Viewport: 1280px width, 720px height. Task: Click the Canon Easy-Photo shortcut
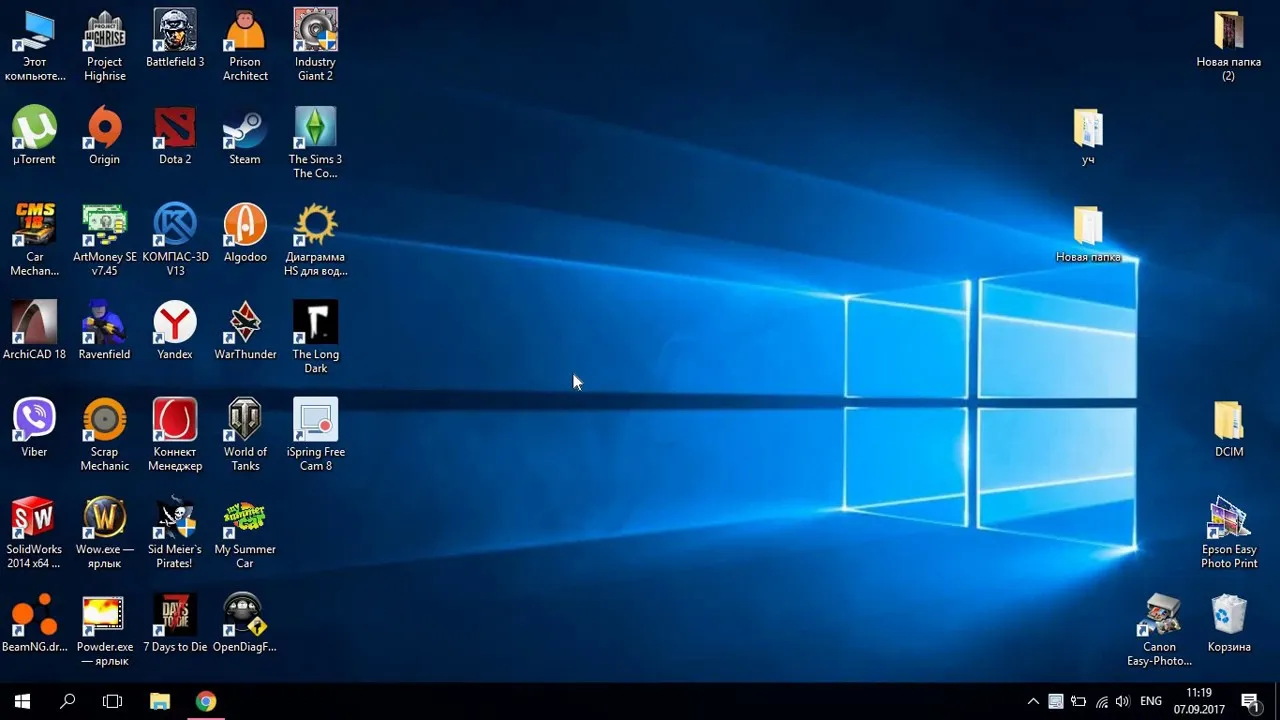pos(1159,631)
